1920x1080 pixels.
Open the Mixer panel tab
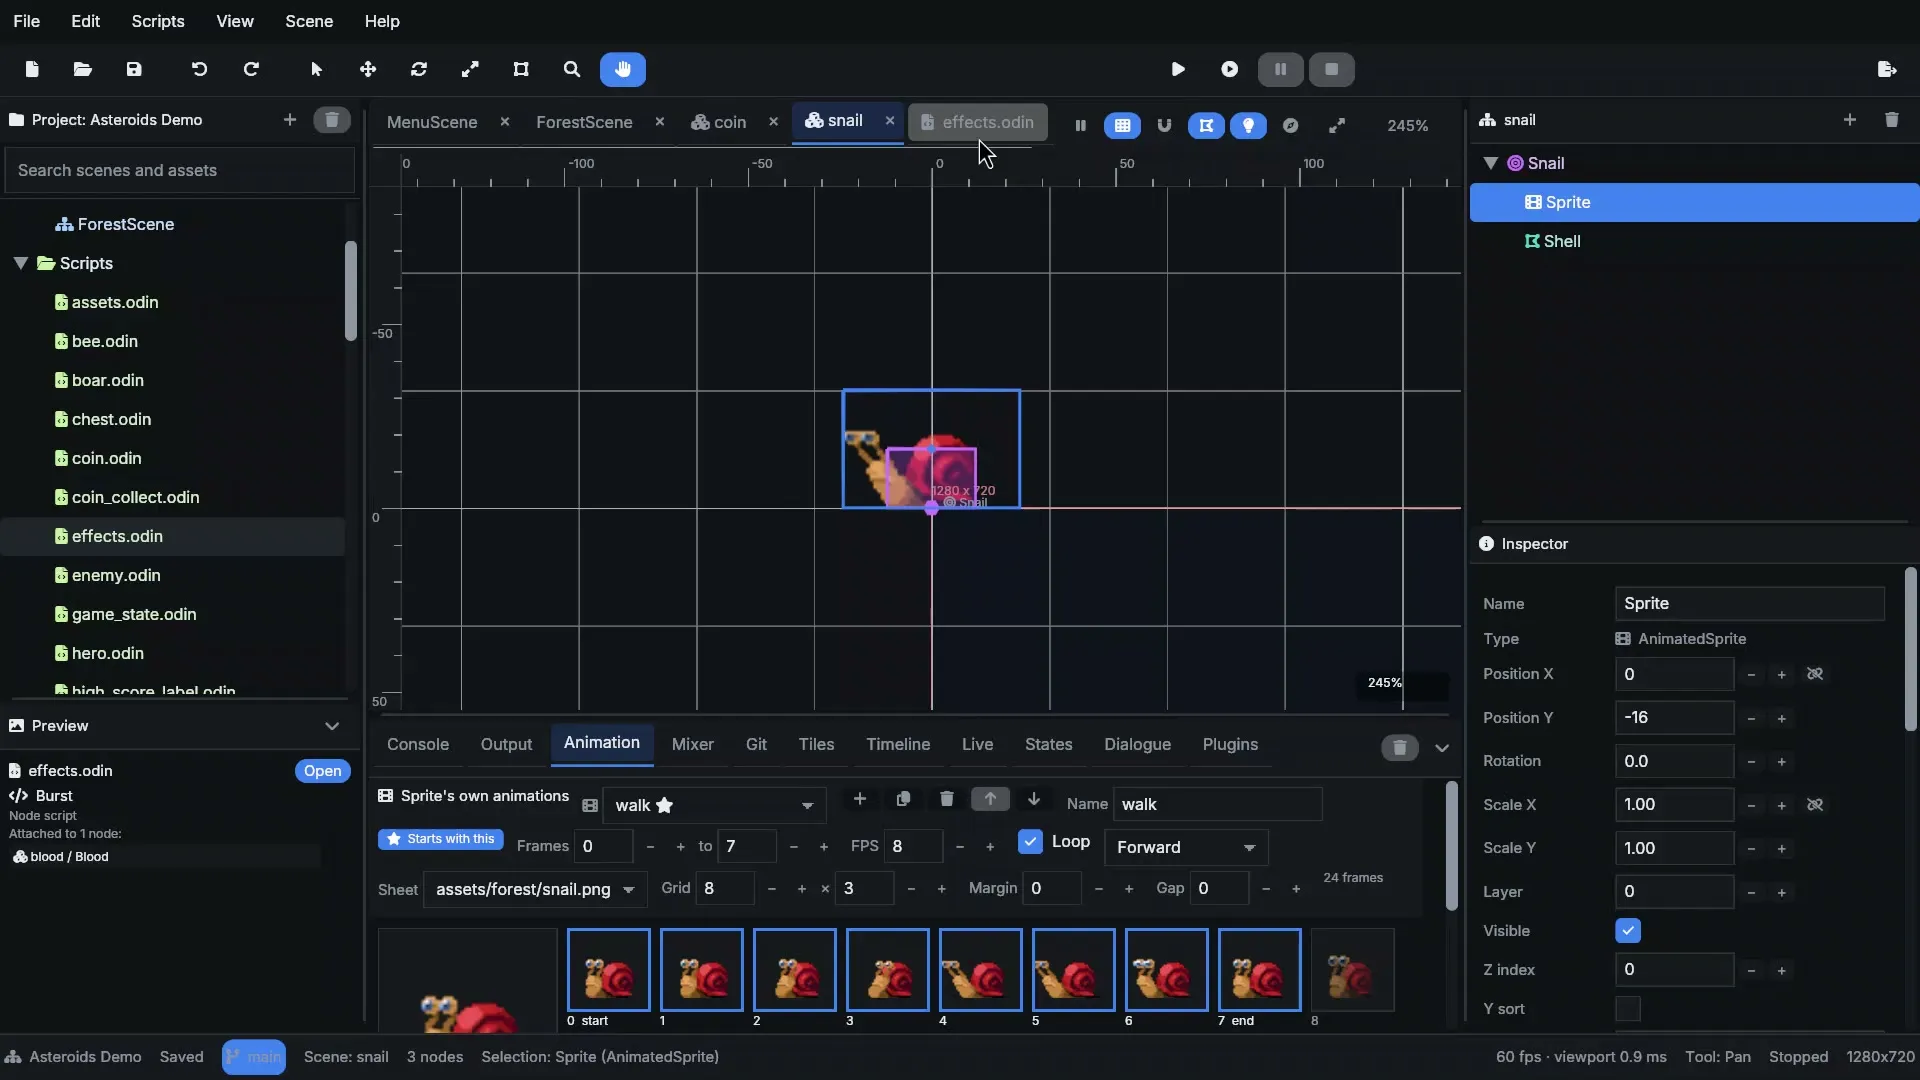[x=693, y=744]
